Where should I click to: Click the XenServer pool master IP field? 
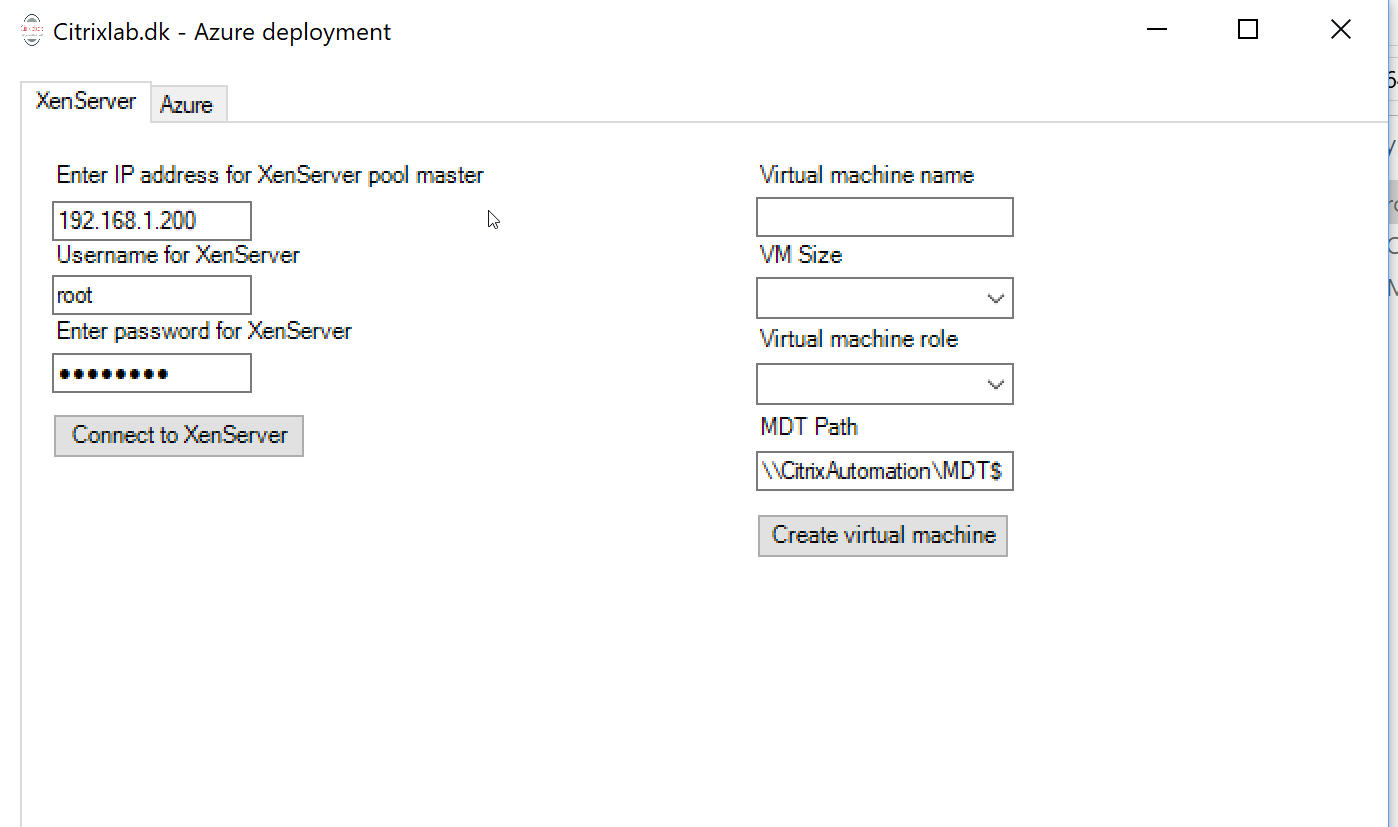tap(152, 221)
